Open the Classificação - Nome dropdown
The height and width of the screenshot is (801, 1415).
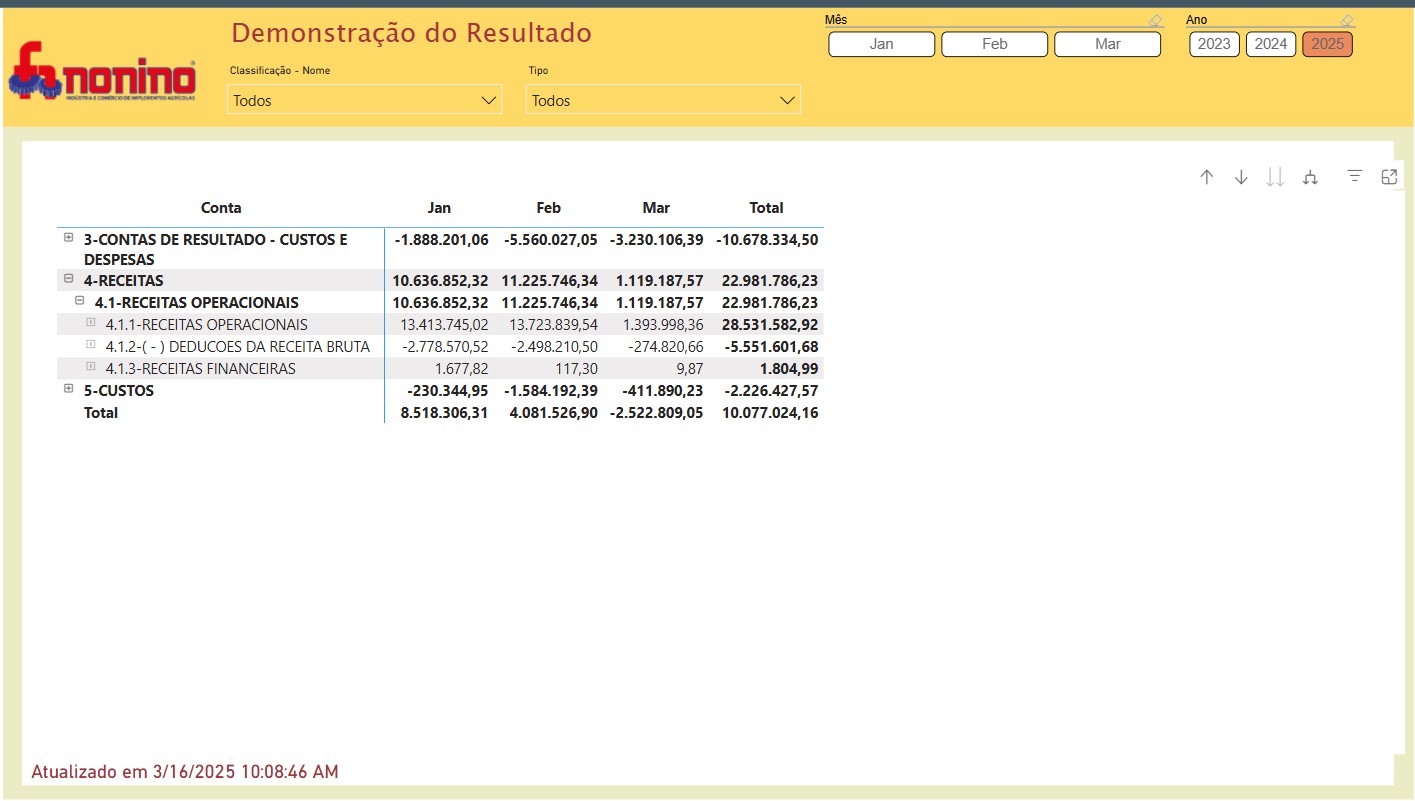(364, 100)
